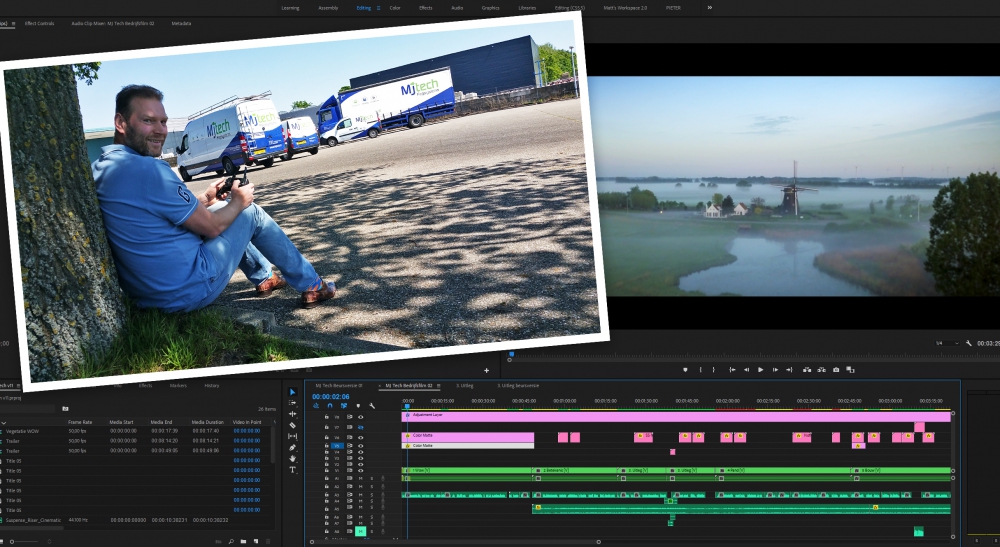Viewport: 1000px width, 547px height.
Task: Click the timeline horizontal zoom scroll bar
Action: coord(455,542)
